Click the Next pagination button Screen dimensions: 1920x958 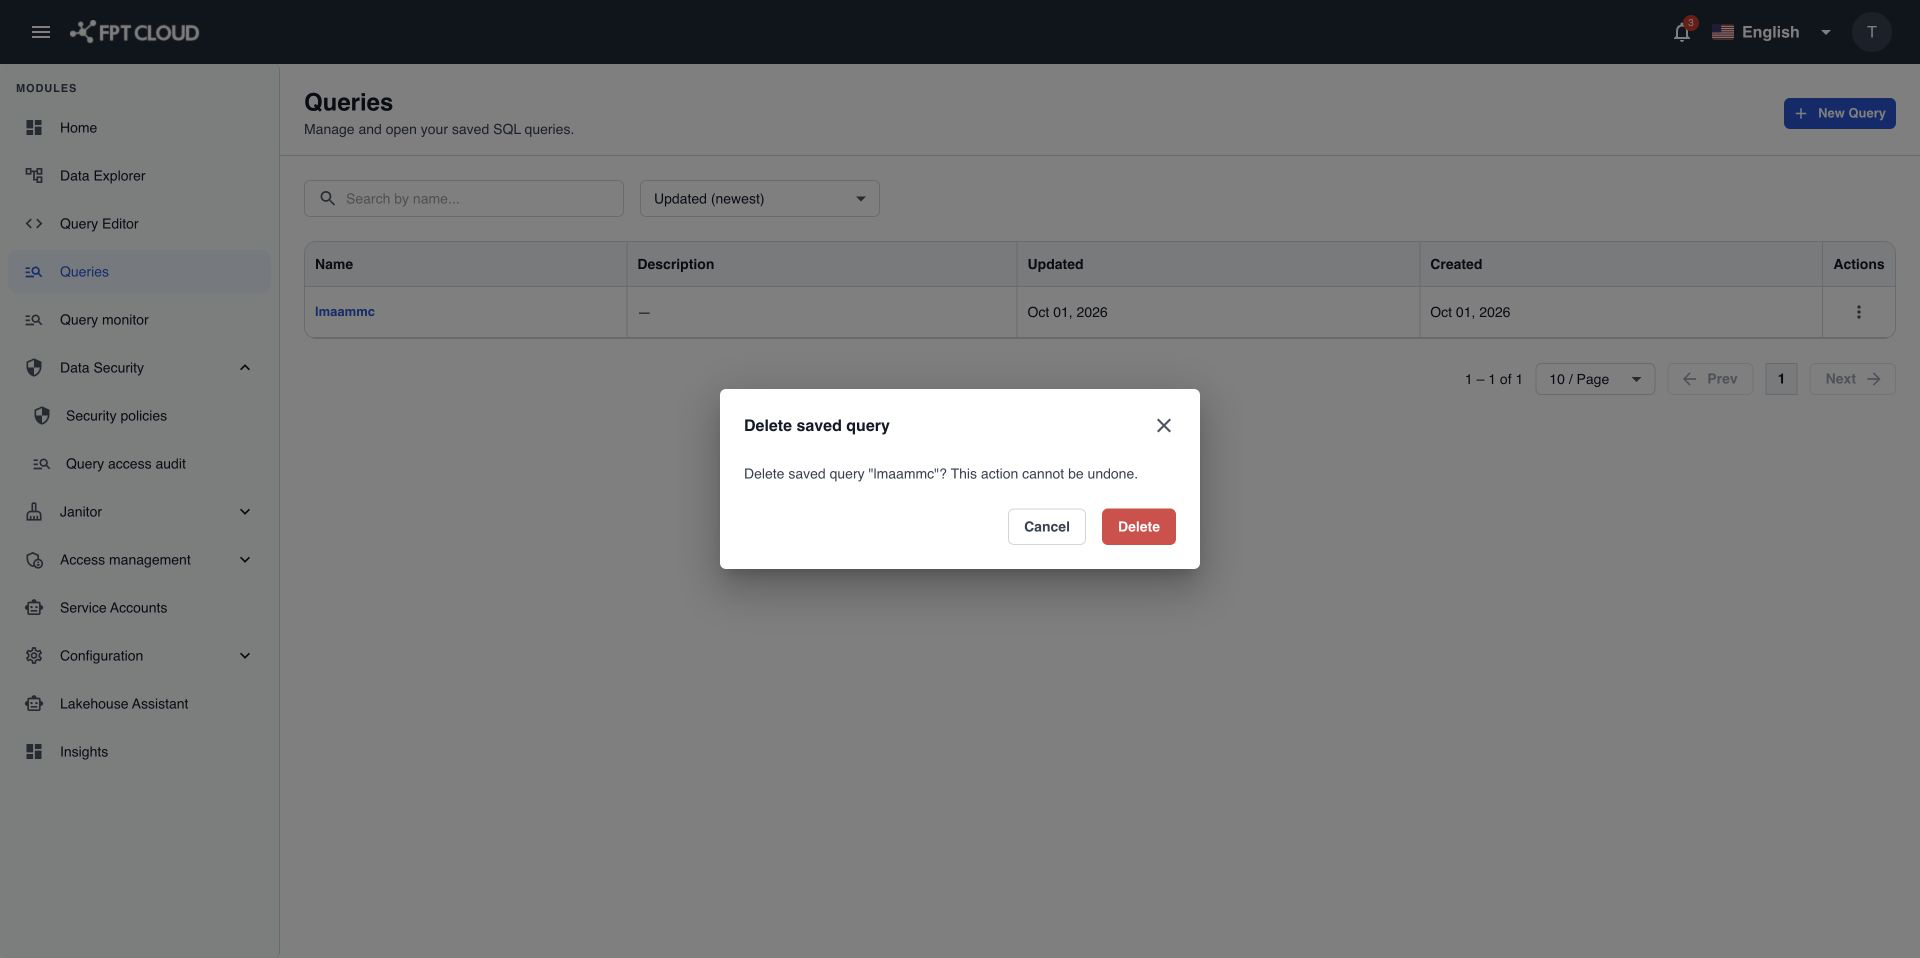(x=1852, y=379)
